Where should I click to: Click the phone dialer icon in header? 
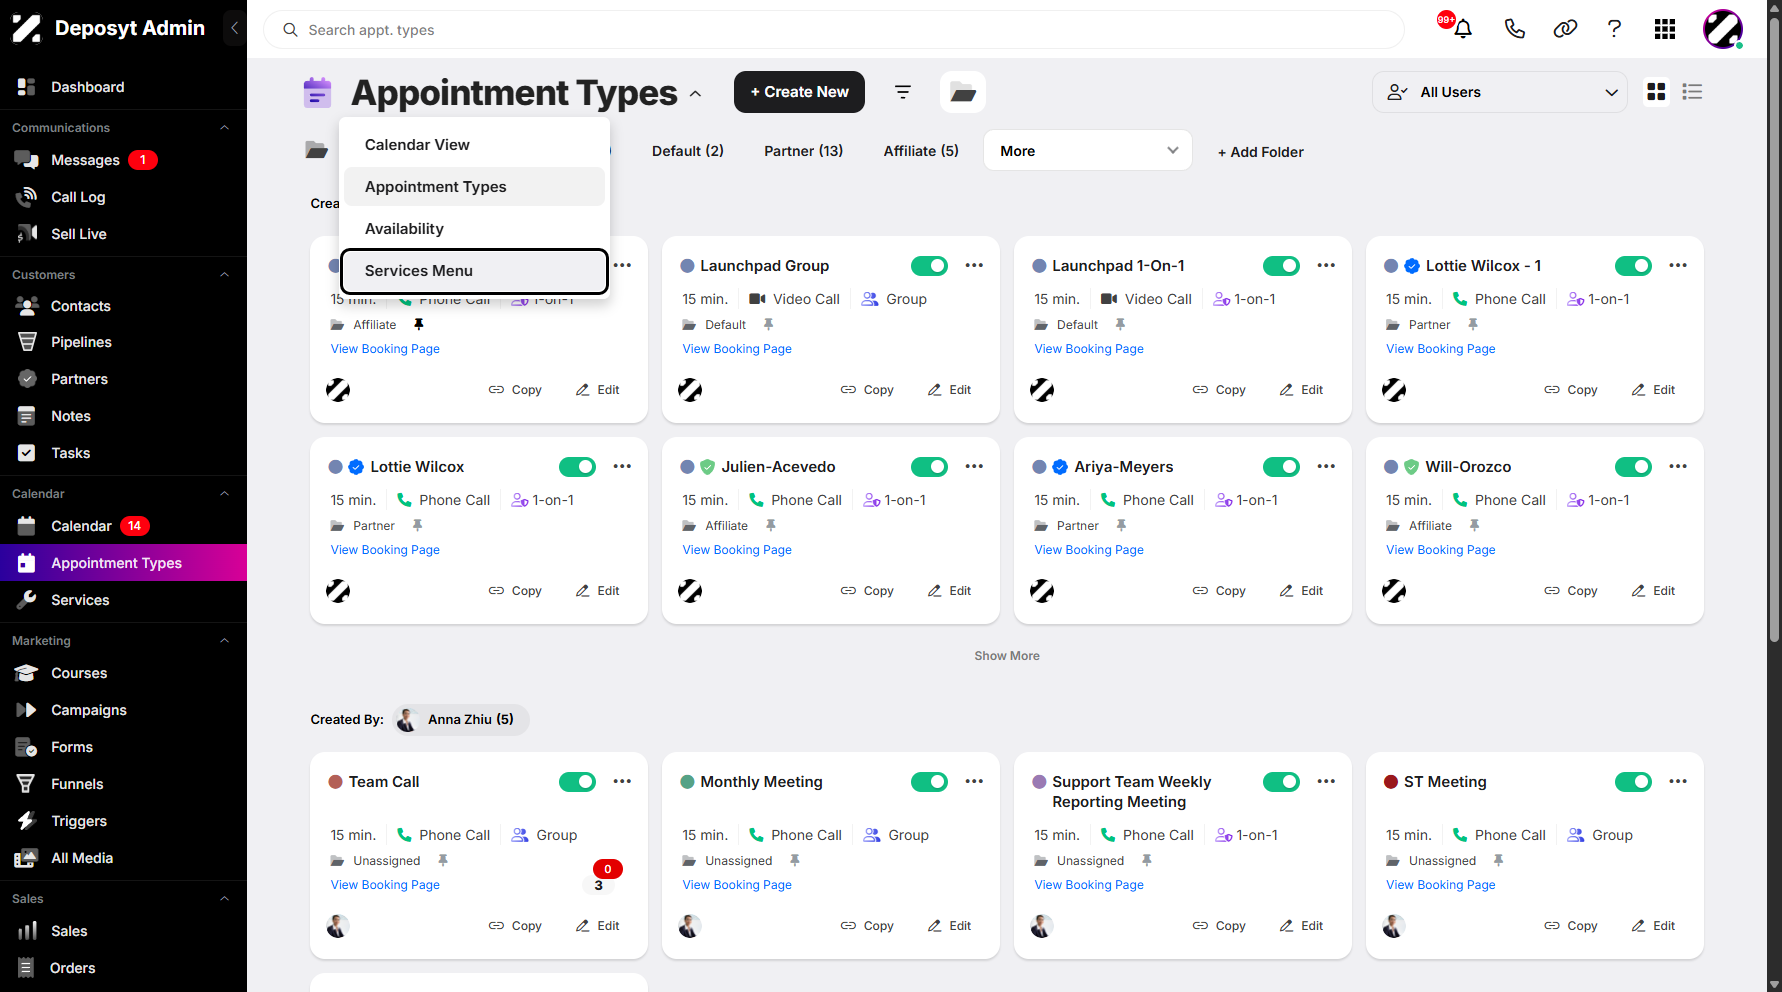pos(1514,29)
